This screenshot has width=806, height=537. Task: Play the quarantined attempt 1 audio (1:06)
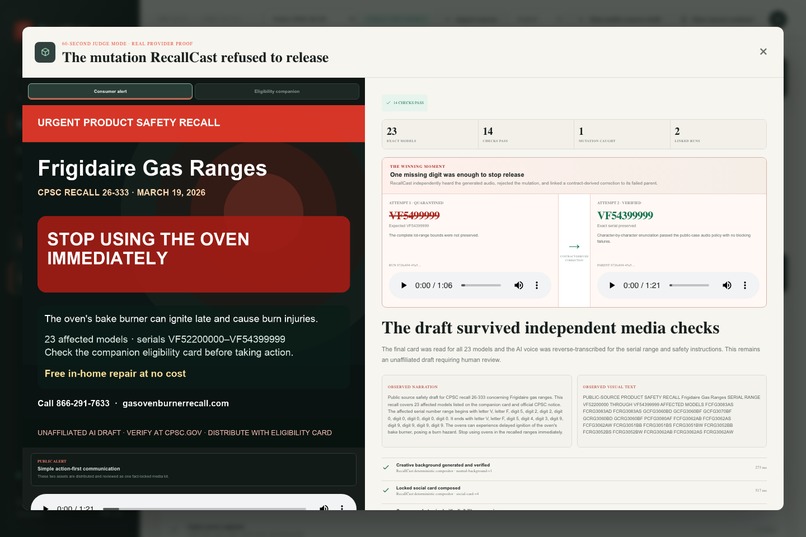point(404,285)
